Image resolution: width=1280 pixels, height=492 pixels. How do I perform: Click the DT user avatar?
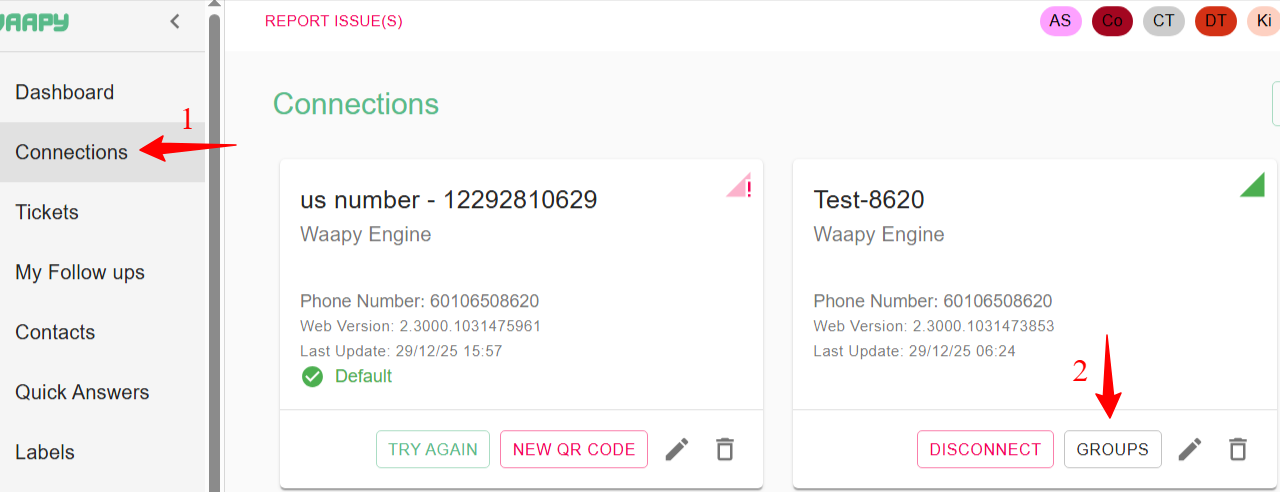[1215, 21]
